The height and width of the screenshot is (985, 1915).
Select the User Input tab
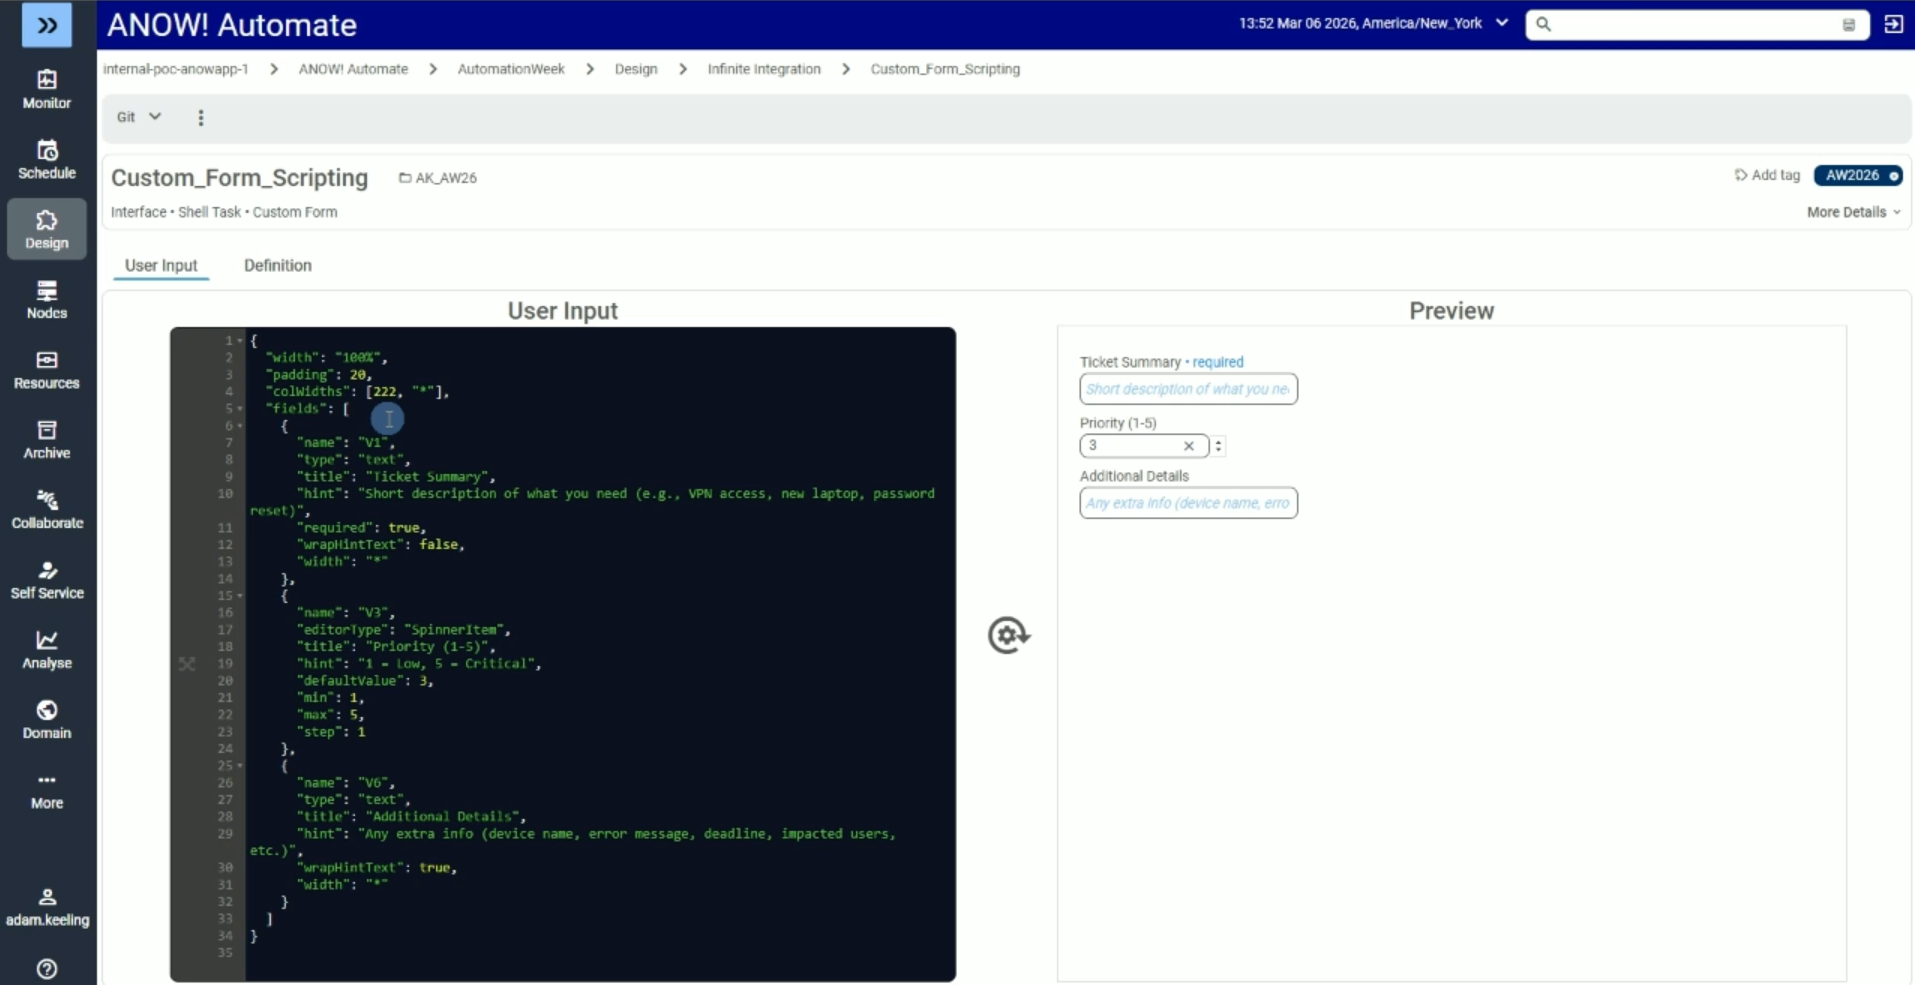161,265
